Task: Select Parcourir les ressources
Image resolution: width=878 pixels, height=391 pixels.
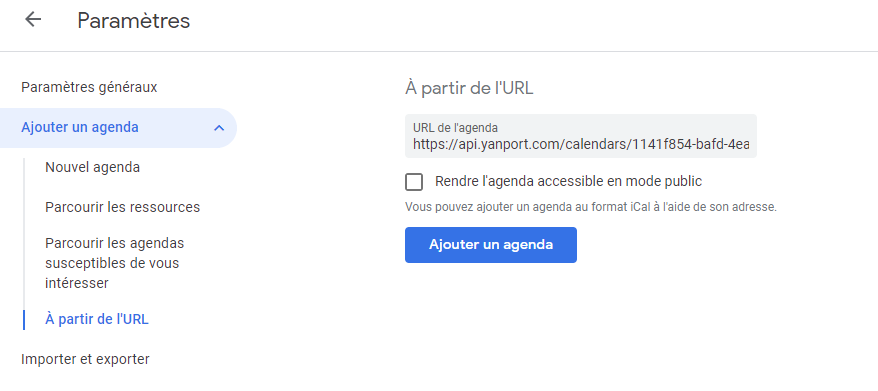Action: coord(123,207)
